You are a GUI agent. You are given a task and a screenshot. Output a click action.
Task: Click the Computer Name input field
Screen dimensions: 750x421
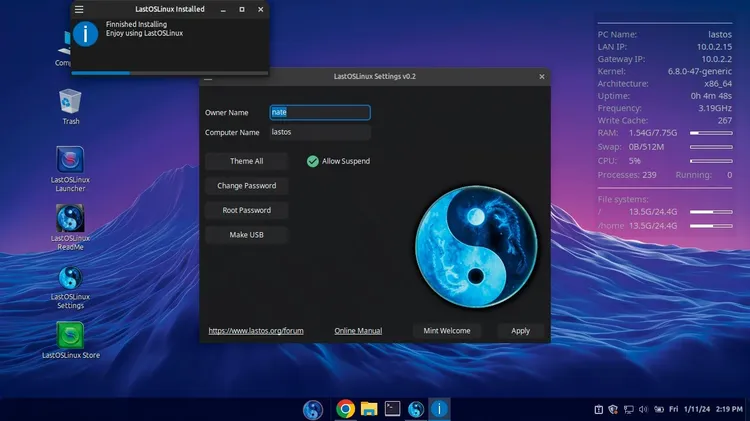(x=320, y=132)
